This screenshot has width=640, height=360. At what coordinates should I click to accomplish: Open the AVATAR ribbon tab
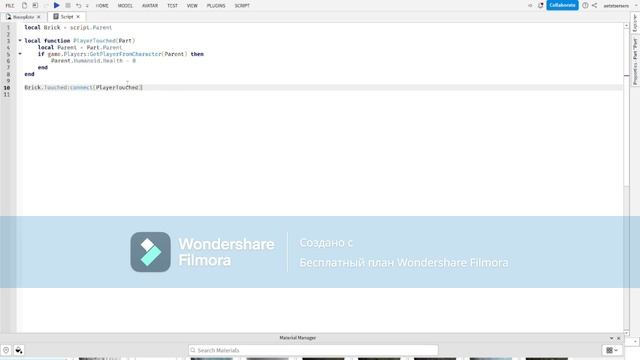point(150,6)
